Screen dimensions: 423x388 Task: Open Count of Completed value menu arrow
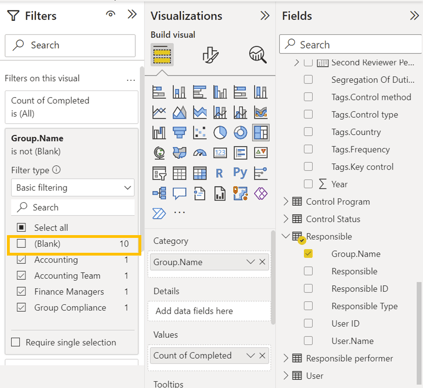(x=251, y=356)
